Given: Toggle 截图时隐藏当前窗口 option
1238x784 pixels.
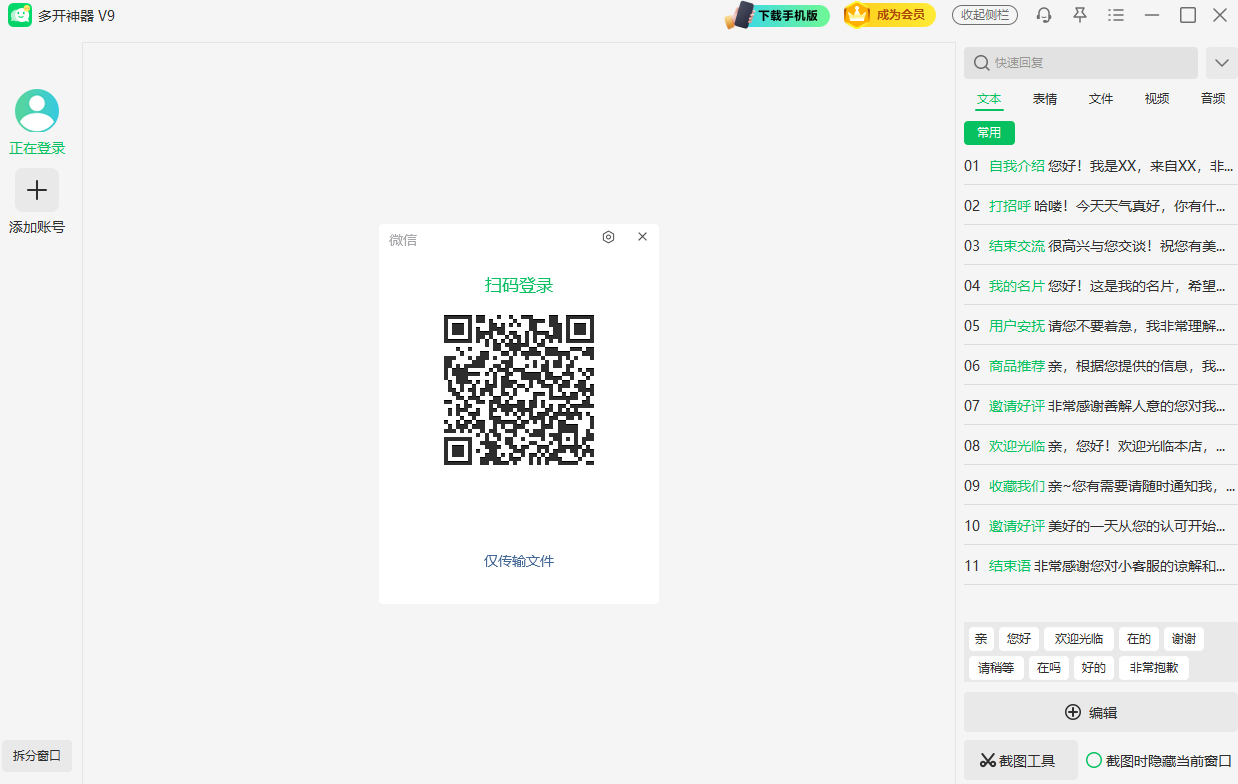Looking at the screenshot, I should [1094, 761].
